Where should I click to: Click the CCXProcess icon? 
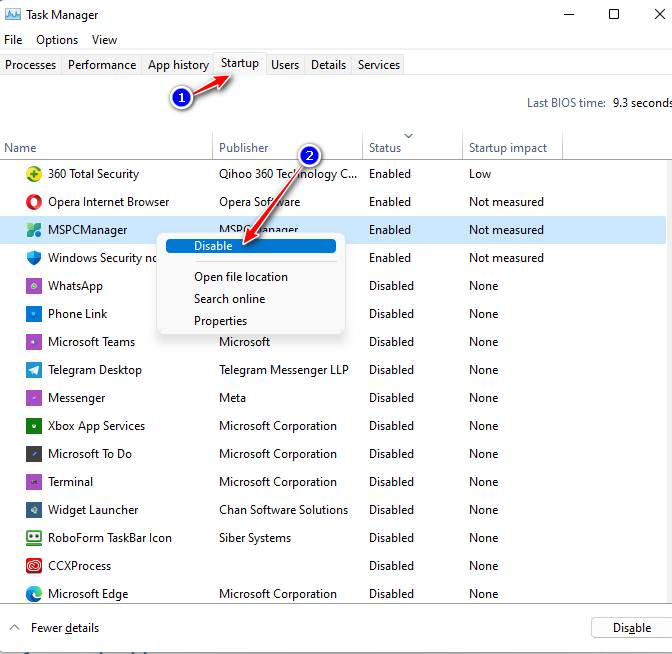34,566
